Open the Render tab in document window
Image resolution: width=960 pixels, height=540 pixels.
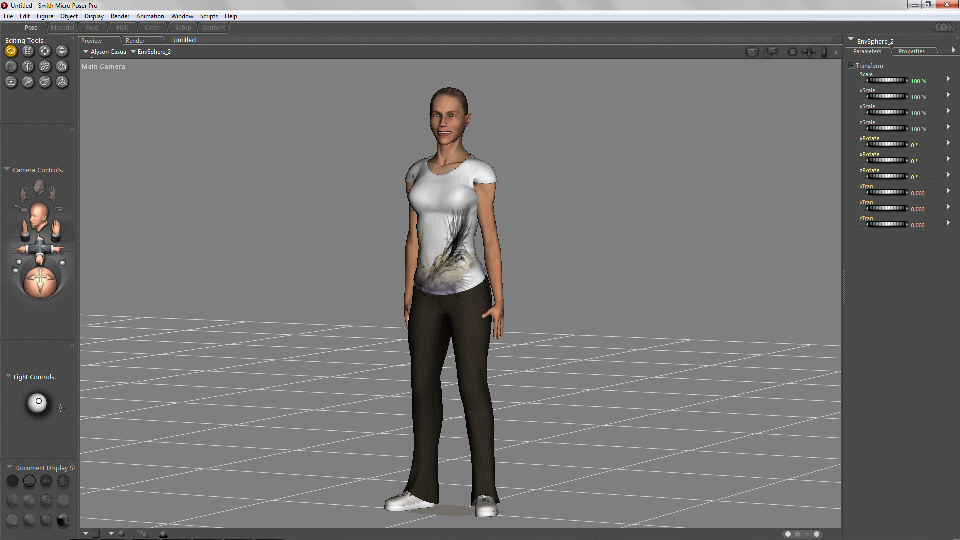tap(135, 40)
